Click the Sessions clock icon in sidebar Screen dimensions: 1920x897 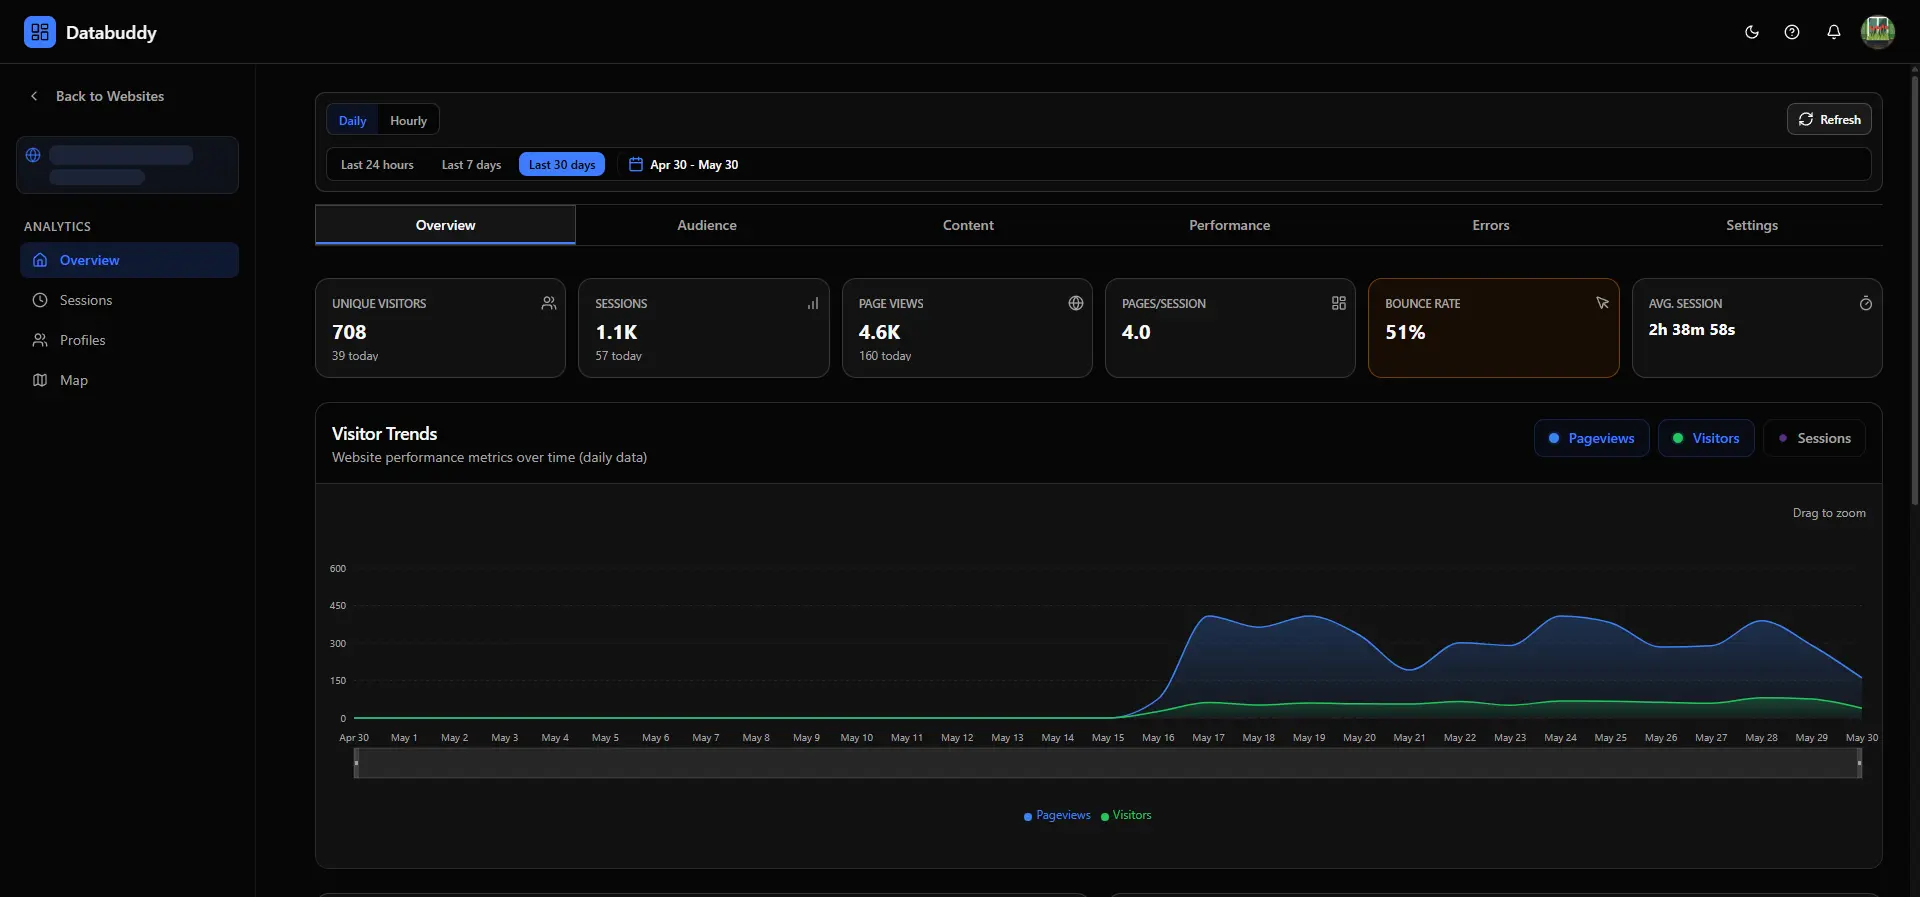[40, 300]
